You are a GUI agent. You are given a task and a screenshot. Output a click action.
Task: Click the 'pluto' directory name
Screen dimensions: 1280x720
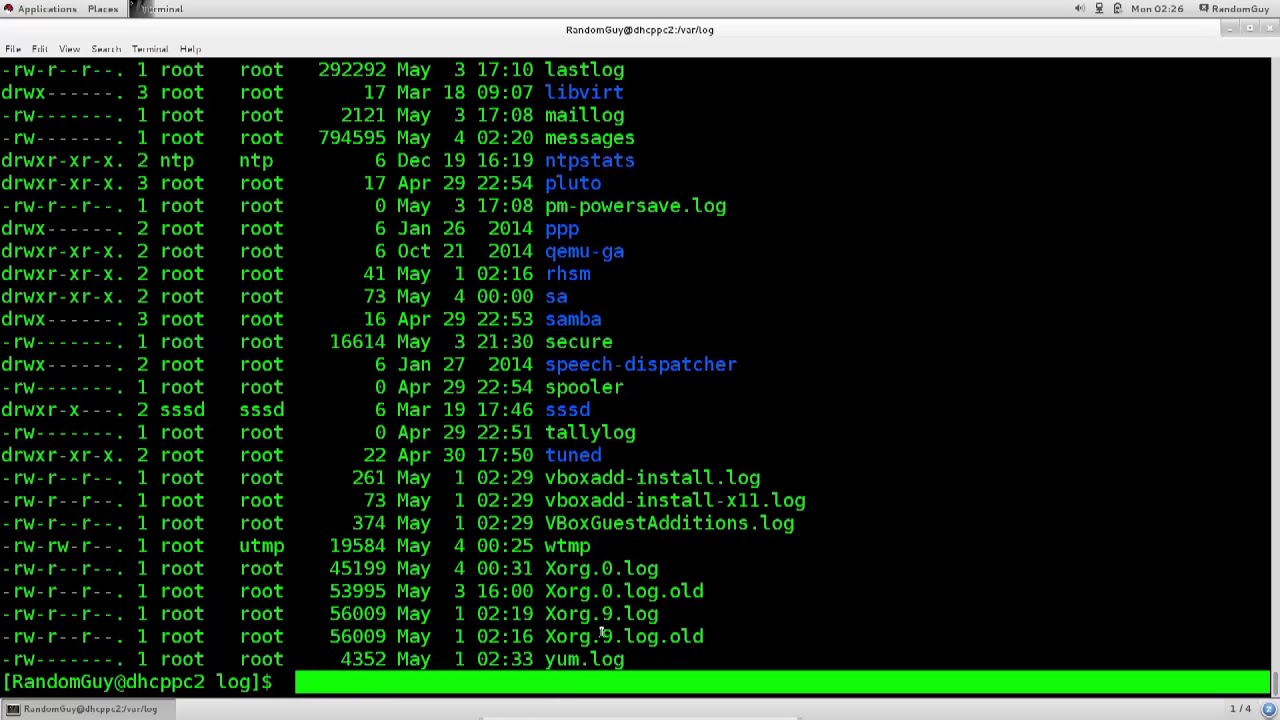[573, 184]
